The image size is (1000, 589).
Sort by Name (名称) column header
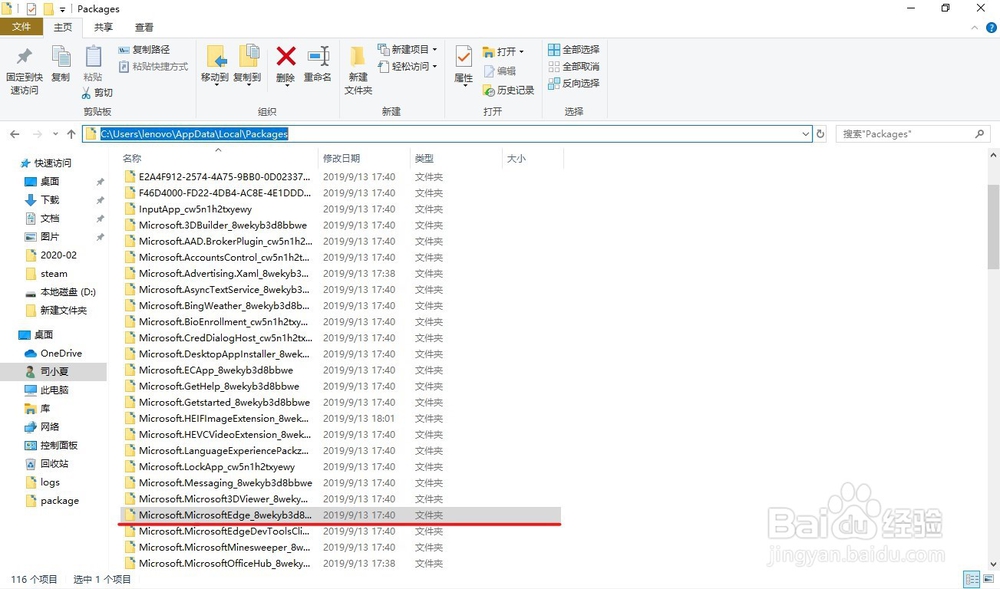pyautogui.click(x=218, y=158)
